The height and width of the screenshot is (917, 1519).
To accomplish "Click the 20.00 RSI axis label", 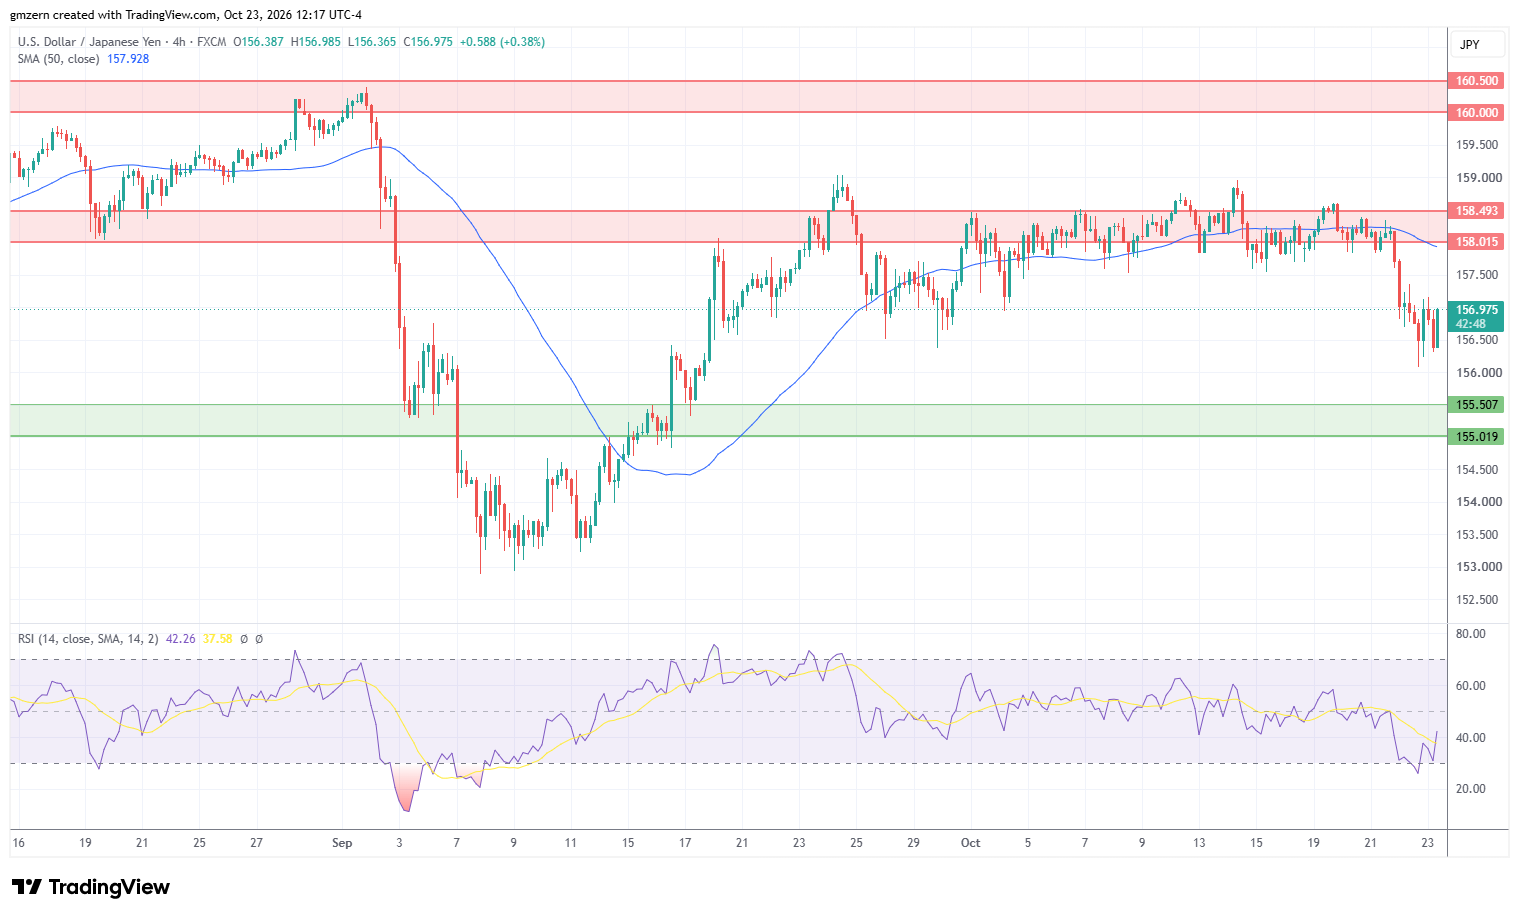I will [x=1470, y=789].
